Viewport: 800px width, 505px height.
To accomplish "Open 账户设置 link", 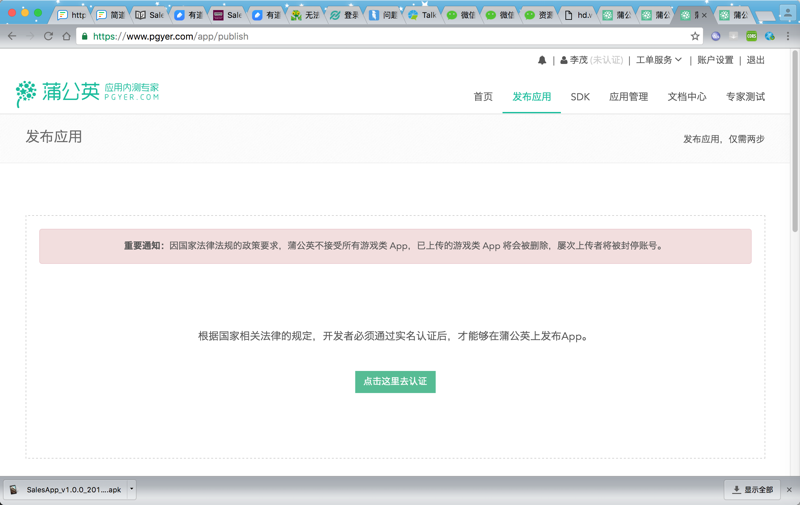I will pyautogui.click(x=715, y=60).
